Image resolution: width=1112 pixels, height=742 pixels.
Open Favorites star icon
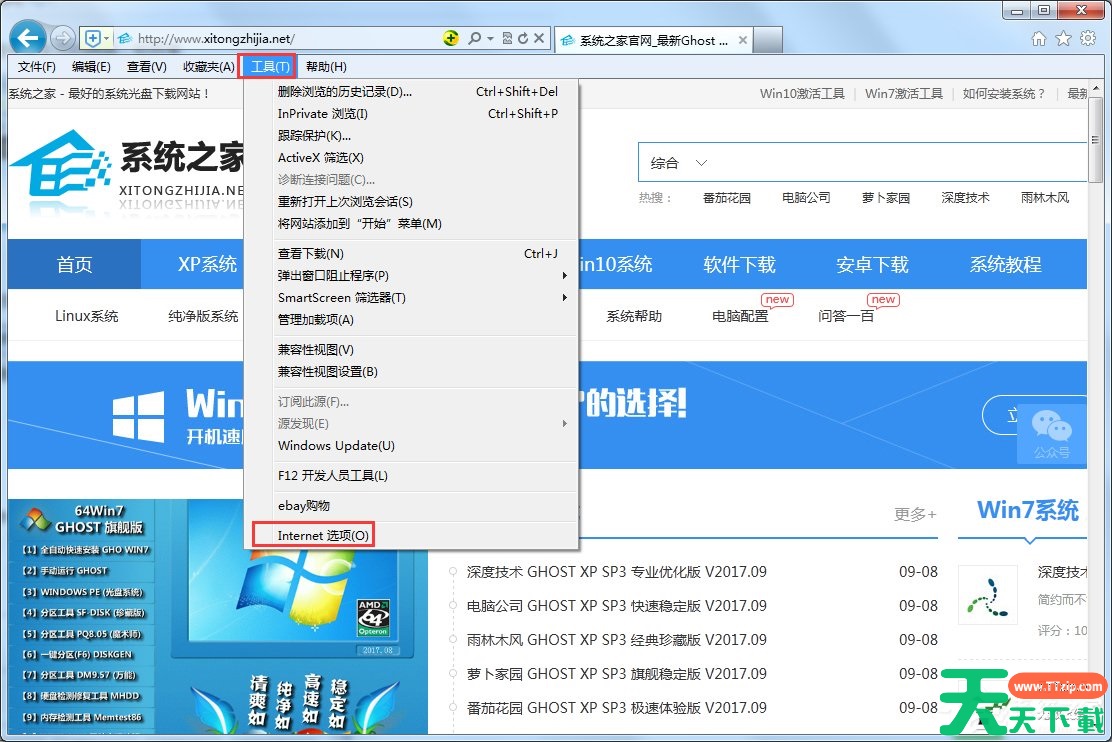coord(1062,39)
